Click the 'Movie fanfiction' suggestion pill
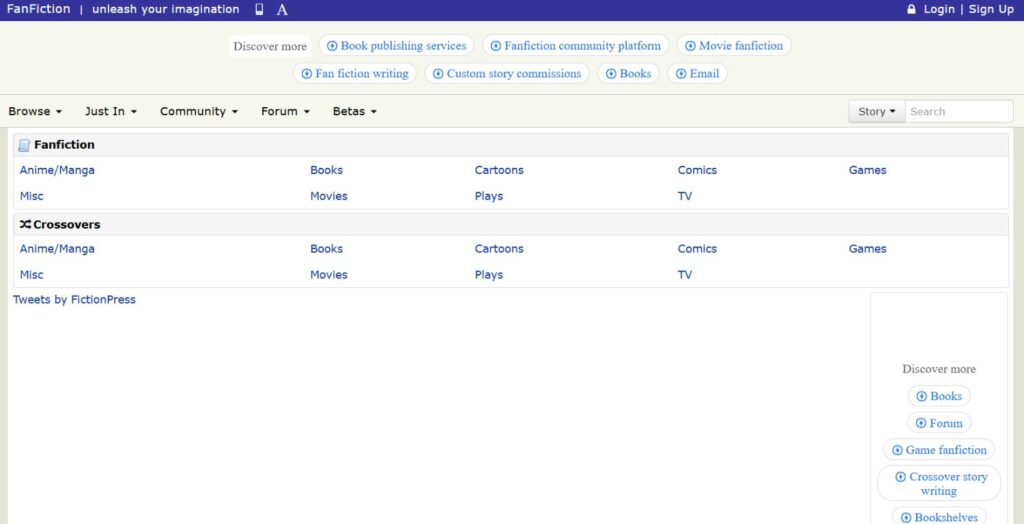The height and width of the screenshot is (524, 1024). (733, 46)
